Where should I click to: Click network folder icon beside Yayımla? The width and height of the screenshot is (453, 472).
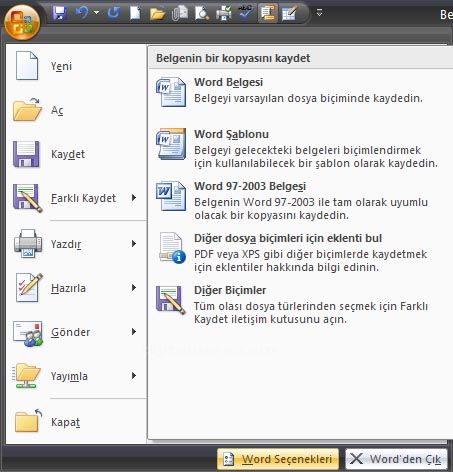(27, 376)
